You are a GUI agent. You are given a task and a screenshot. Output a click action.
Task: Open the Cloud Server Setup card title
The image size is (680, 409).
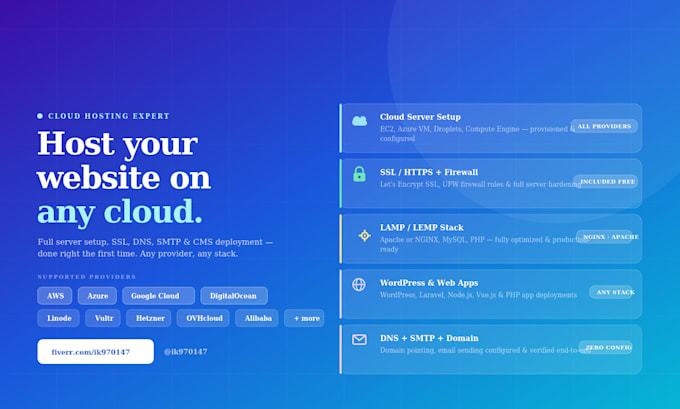pyautogui.click(x=420, y=117)
